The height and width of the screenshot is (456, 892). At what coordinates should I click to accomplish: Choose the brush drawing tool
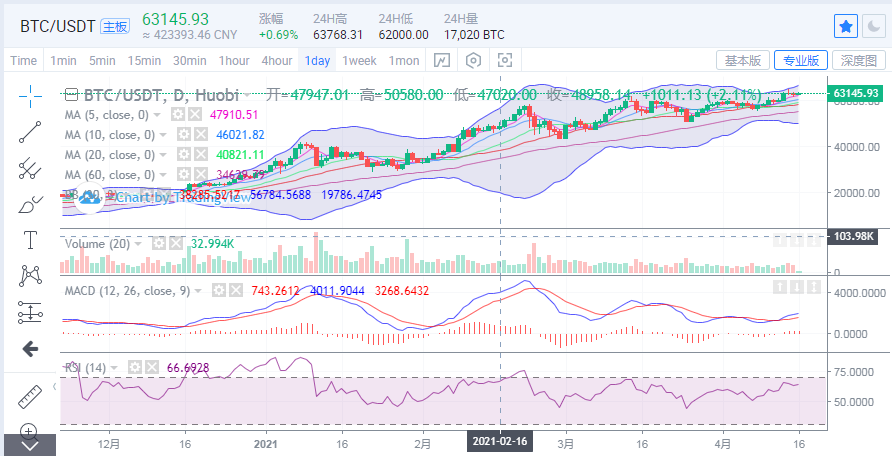pyautogui.click(x=29, y=204)
